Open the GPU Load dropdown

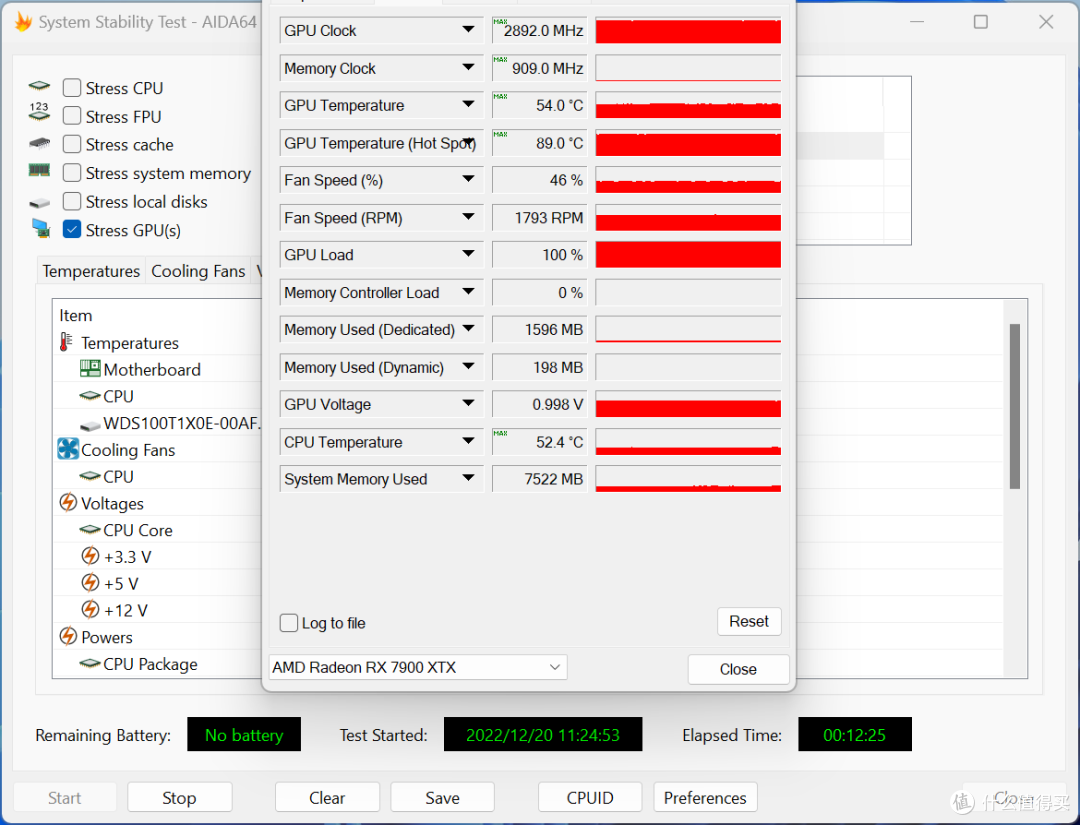pos(381,255)
